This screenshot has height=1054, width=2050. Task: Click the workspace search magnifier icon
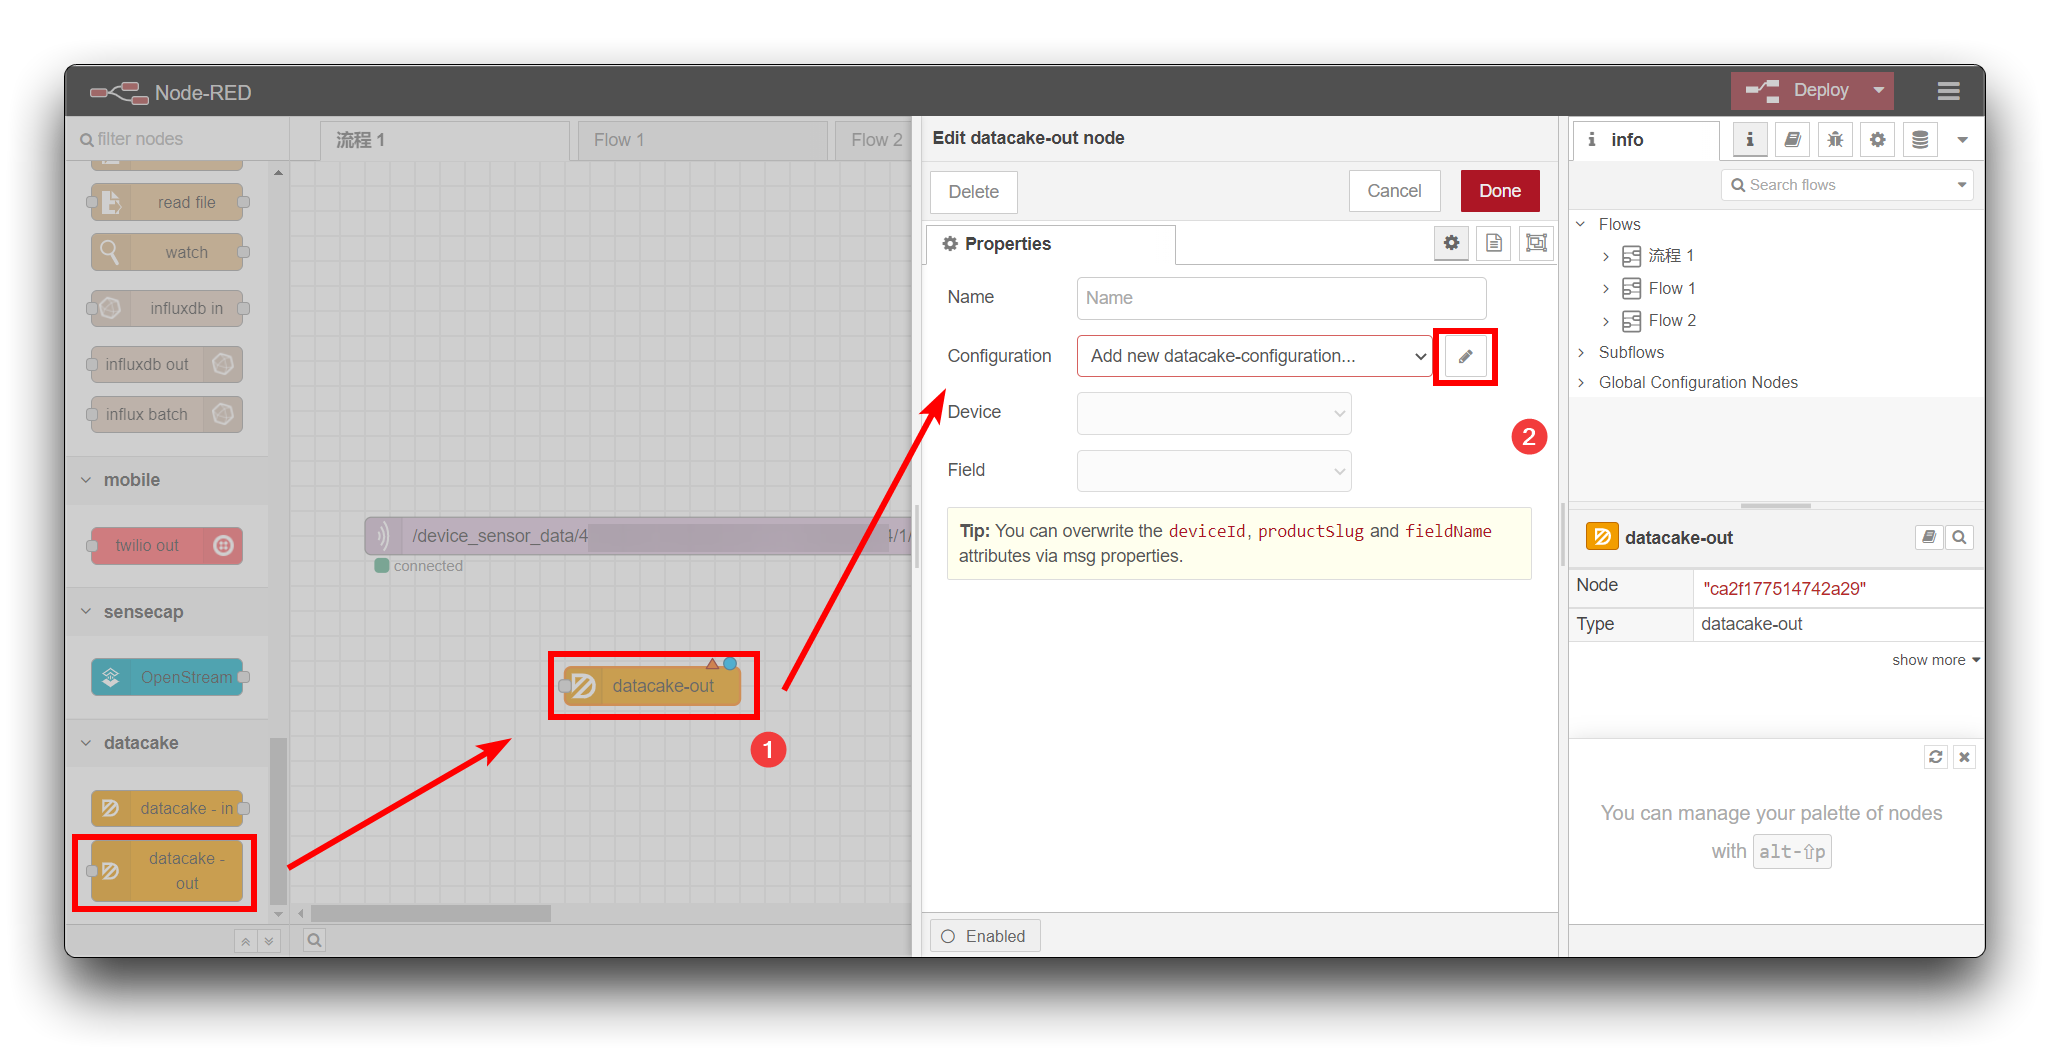click(x=314, y=940)
